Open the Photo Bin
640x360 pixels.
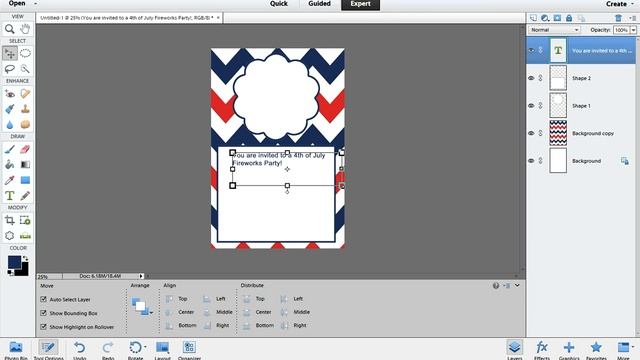point(16,350)
